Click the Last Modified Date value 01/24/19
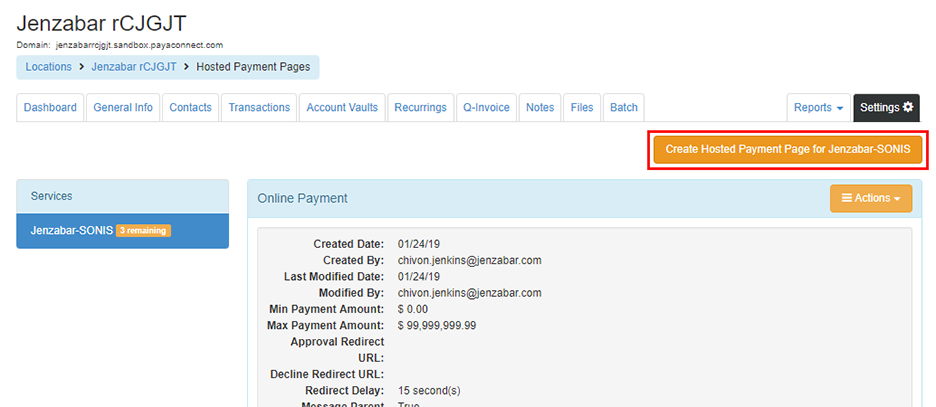The width and height of the screenshot is (936, 407). point(418,276)
